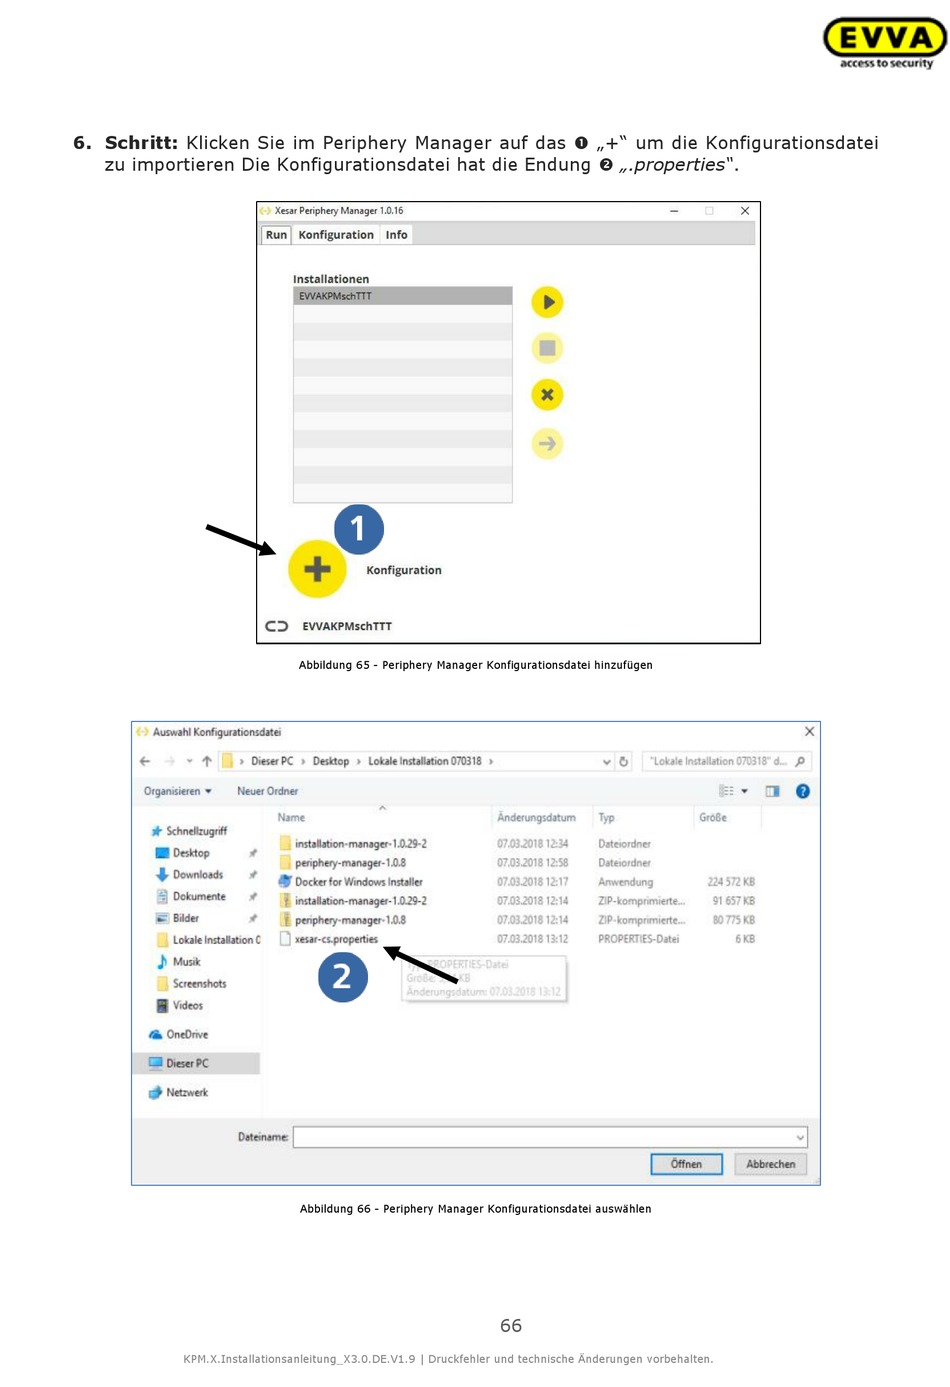Image resolution: width=950 pixels, height=1387 pixels.
Task: Open the Organisieren dropdown menu
Action: pyautogui.click(x=178, y=791)
